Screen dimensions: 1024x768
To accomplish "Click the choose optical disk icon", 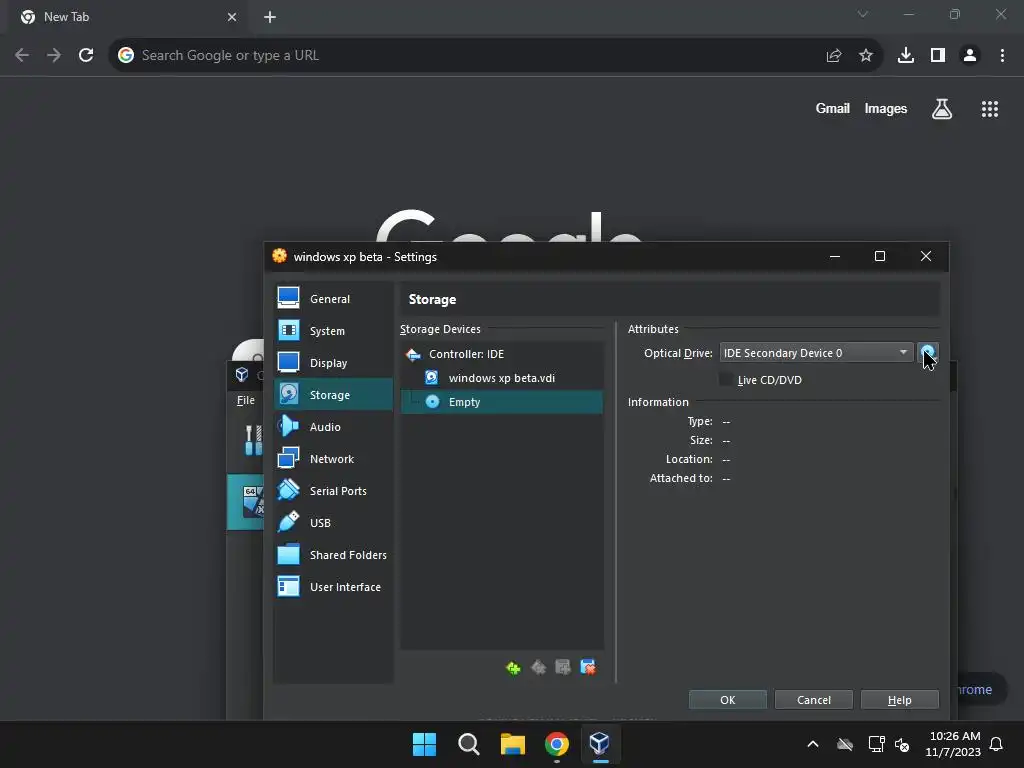I will [x=927, y=353].
